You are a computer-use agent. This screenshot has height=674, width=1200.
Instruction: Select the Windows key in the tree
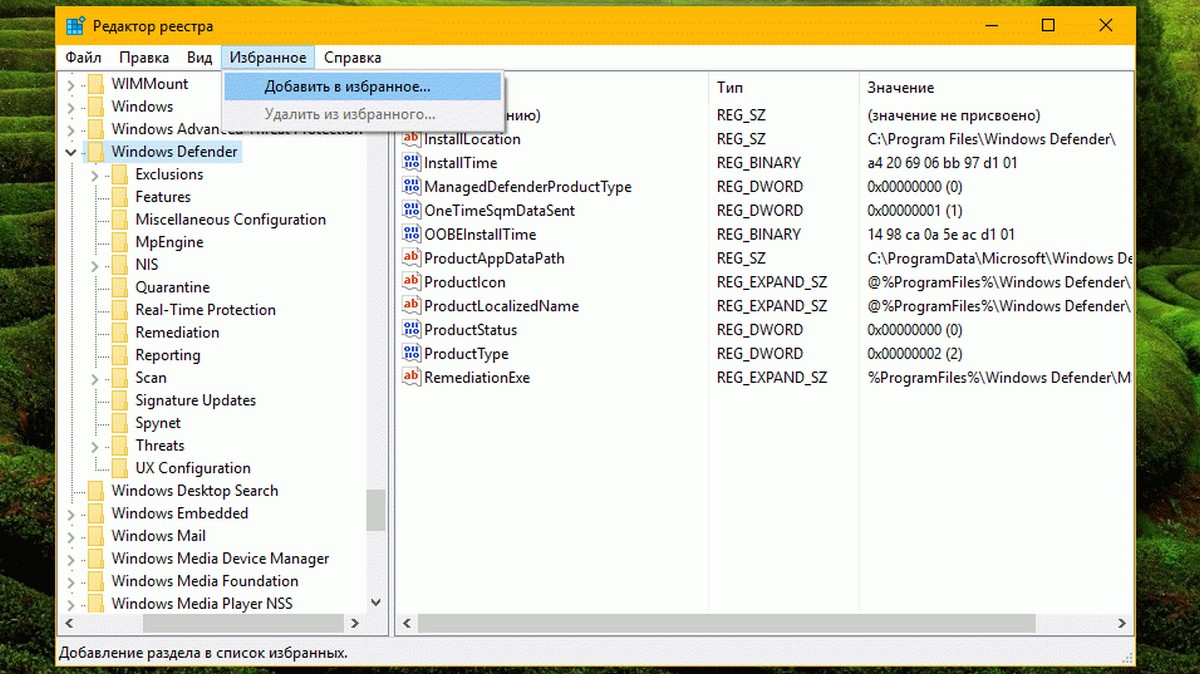(142, 107)
